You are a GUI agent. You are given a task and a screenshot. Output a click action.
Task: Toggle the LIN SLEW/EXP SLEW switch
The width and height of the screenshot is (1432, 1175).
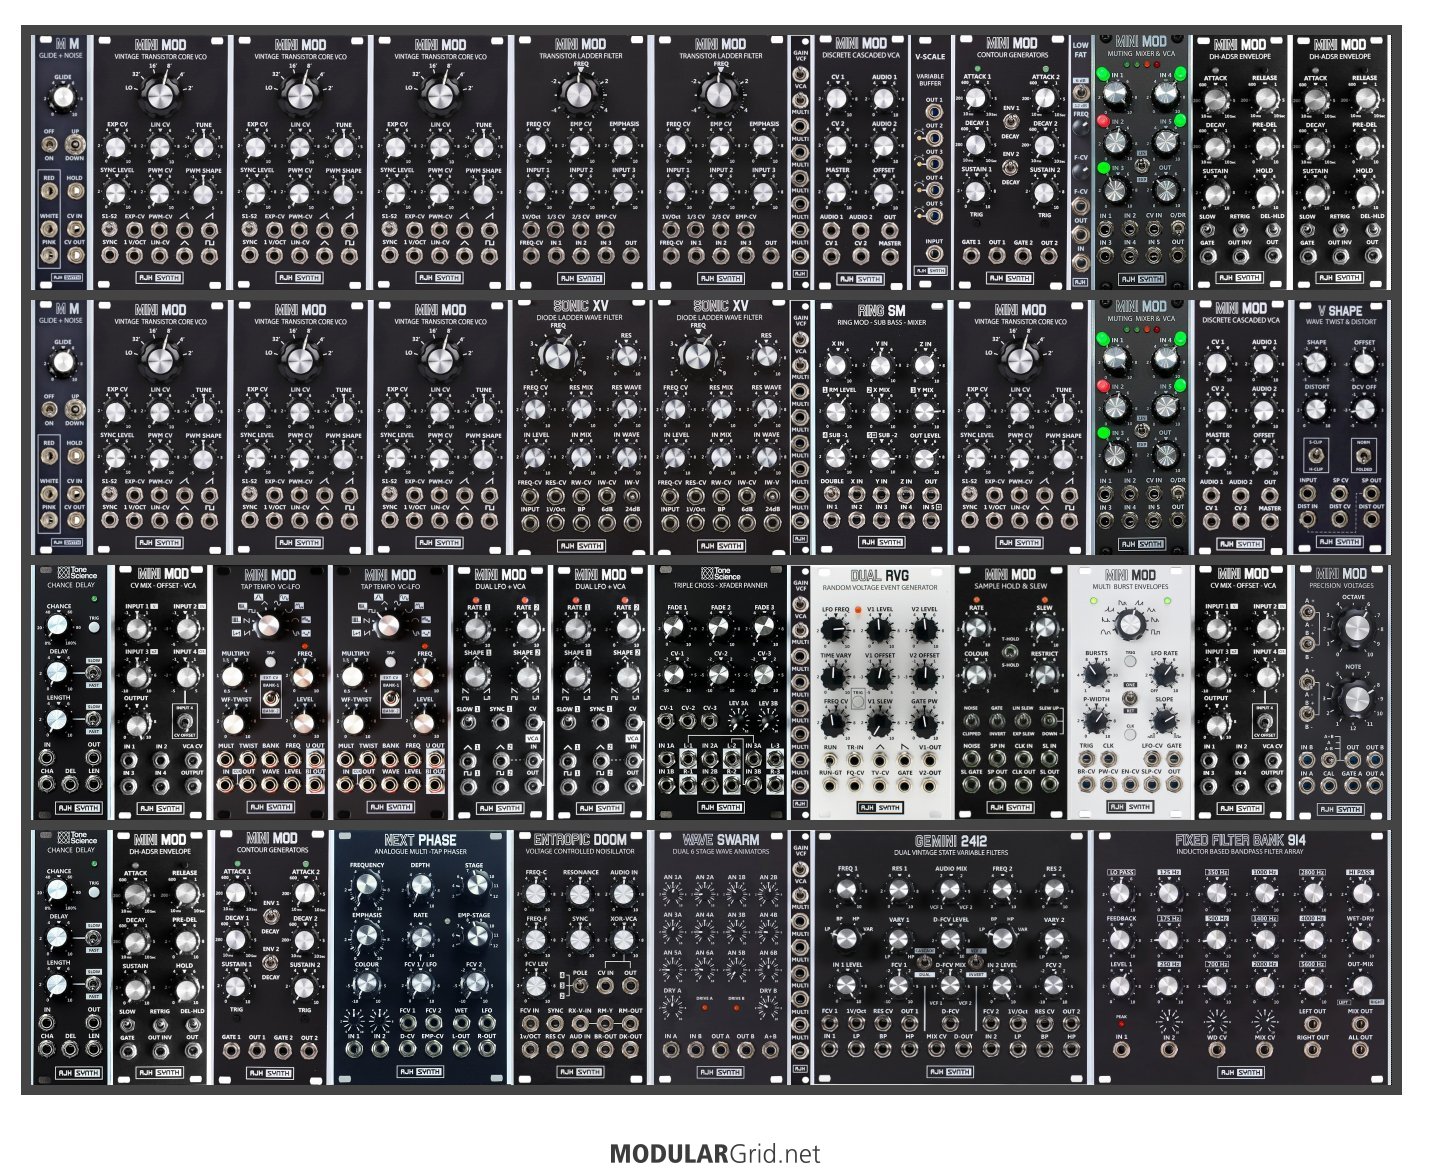pyautogui.click(x=1023, y=720)
